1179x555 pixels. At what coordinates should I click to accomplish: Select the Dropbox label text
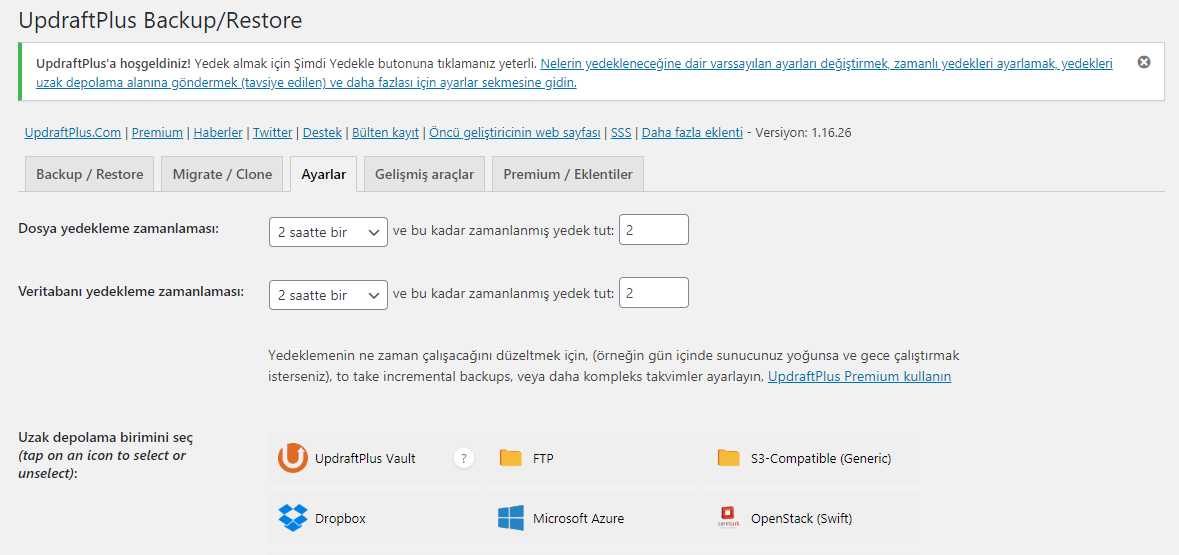click(341, 518)
